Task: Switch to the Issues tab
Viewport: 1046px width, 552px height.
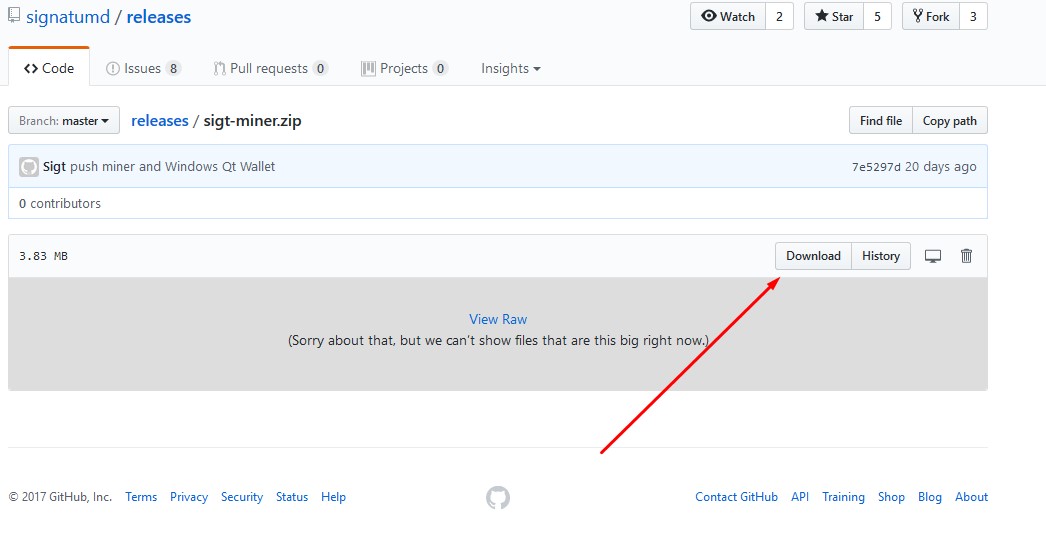Action: (x=143, y=69)
